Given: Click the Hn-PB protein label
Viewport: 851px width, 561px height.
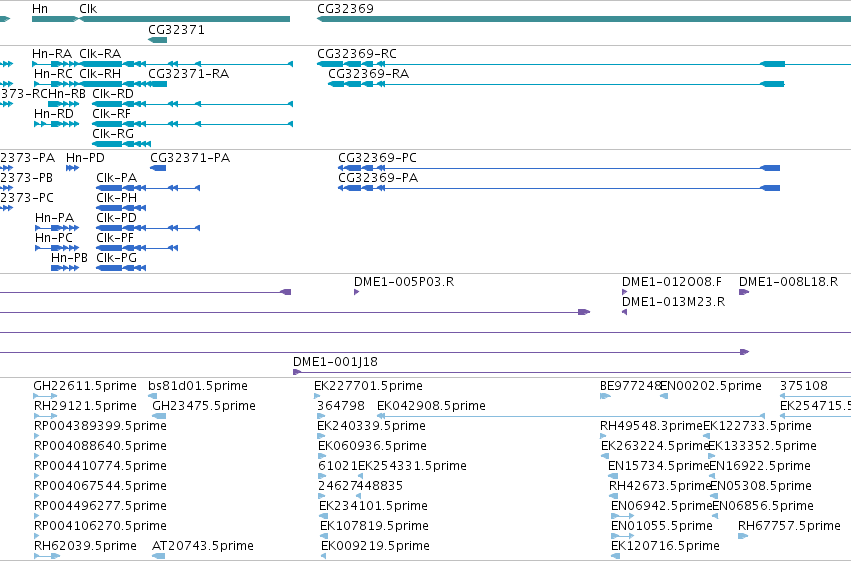Looking at the screenshot, I should [x=69, y=258].
